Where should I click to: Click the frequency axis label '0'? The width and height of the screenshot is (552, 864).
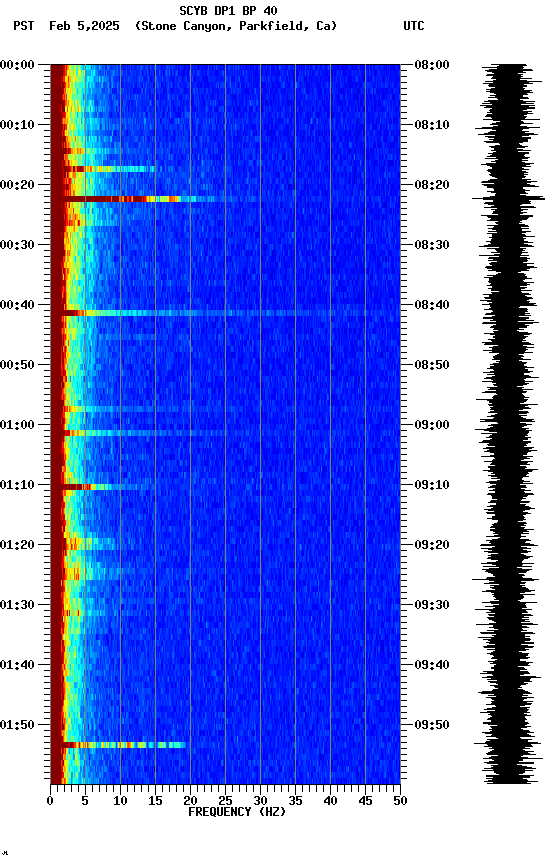[50, 801]
